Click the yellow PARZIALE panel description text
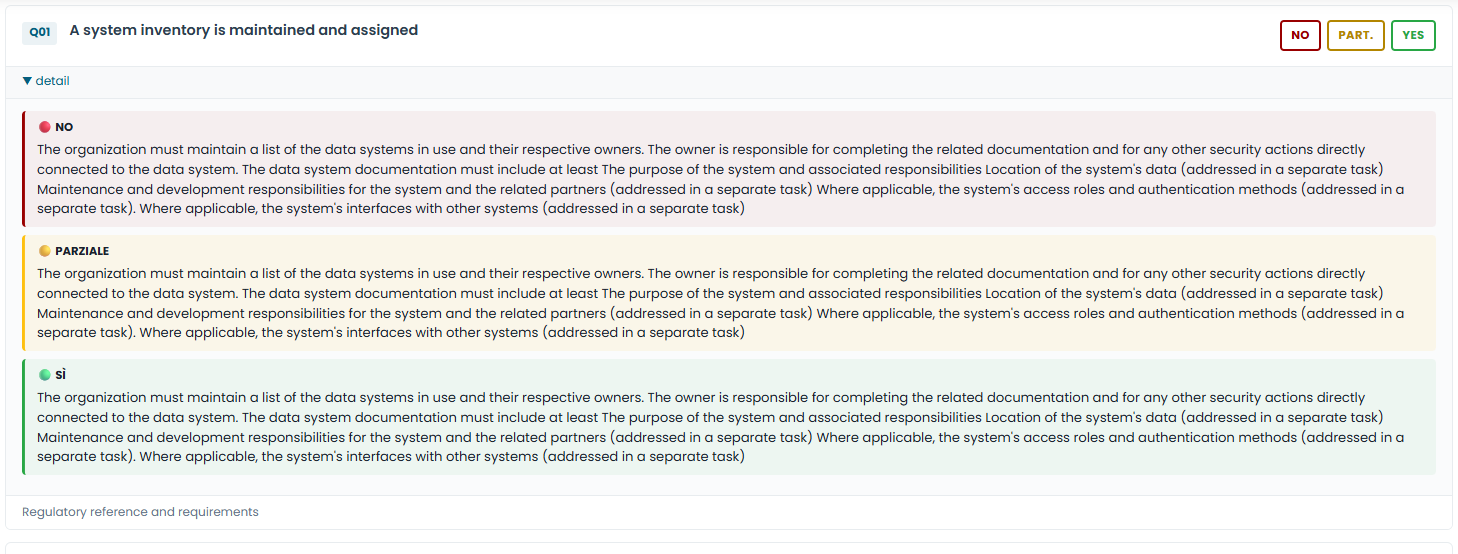1458x554 pixels. tap(720, 303)
